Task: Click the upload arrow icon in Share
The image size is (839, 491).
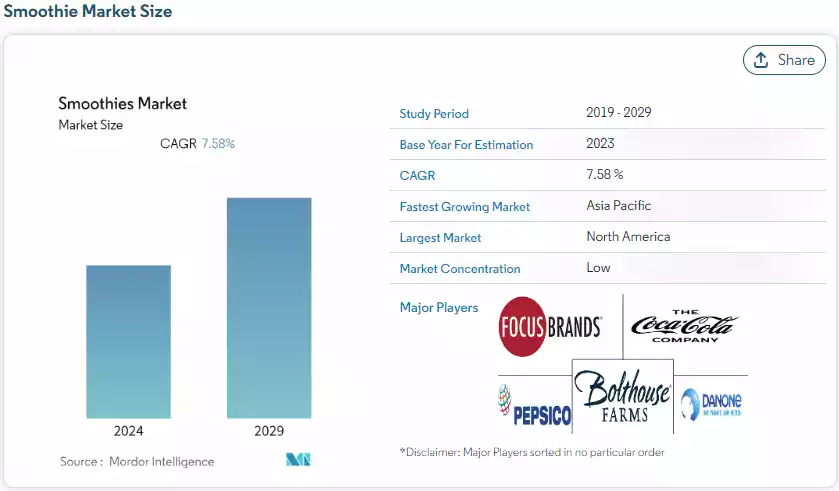Action: click(x=761, y=60)
